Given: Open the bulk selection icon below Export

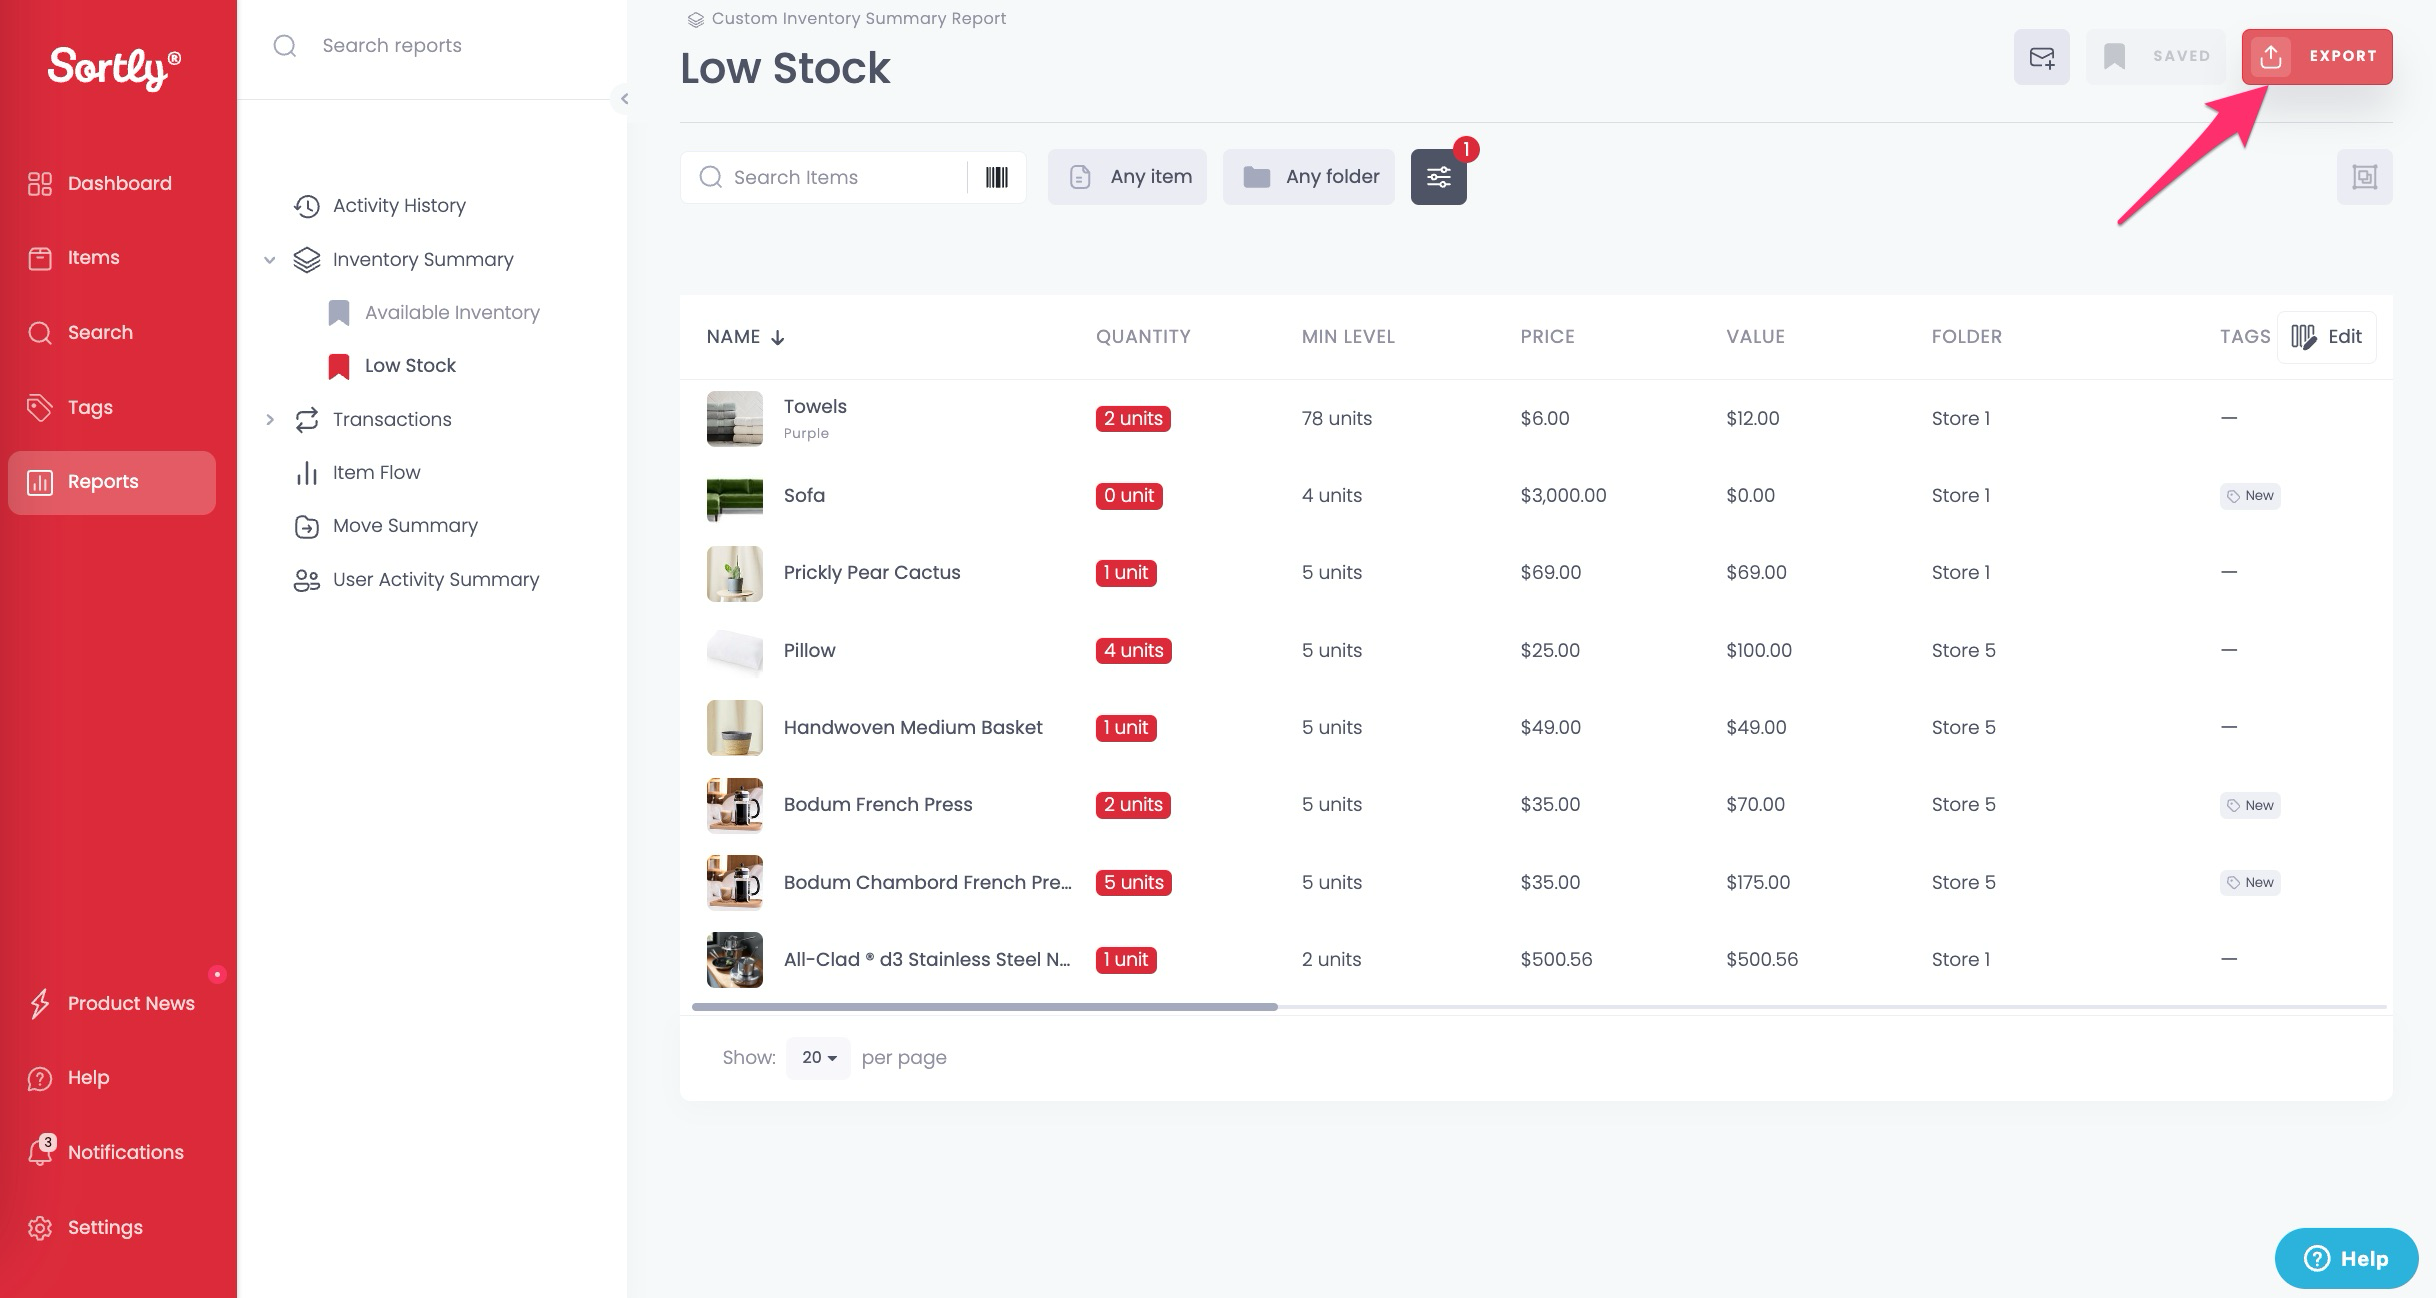Looking at the screenshot, I should click(x=2365, y=176).
